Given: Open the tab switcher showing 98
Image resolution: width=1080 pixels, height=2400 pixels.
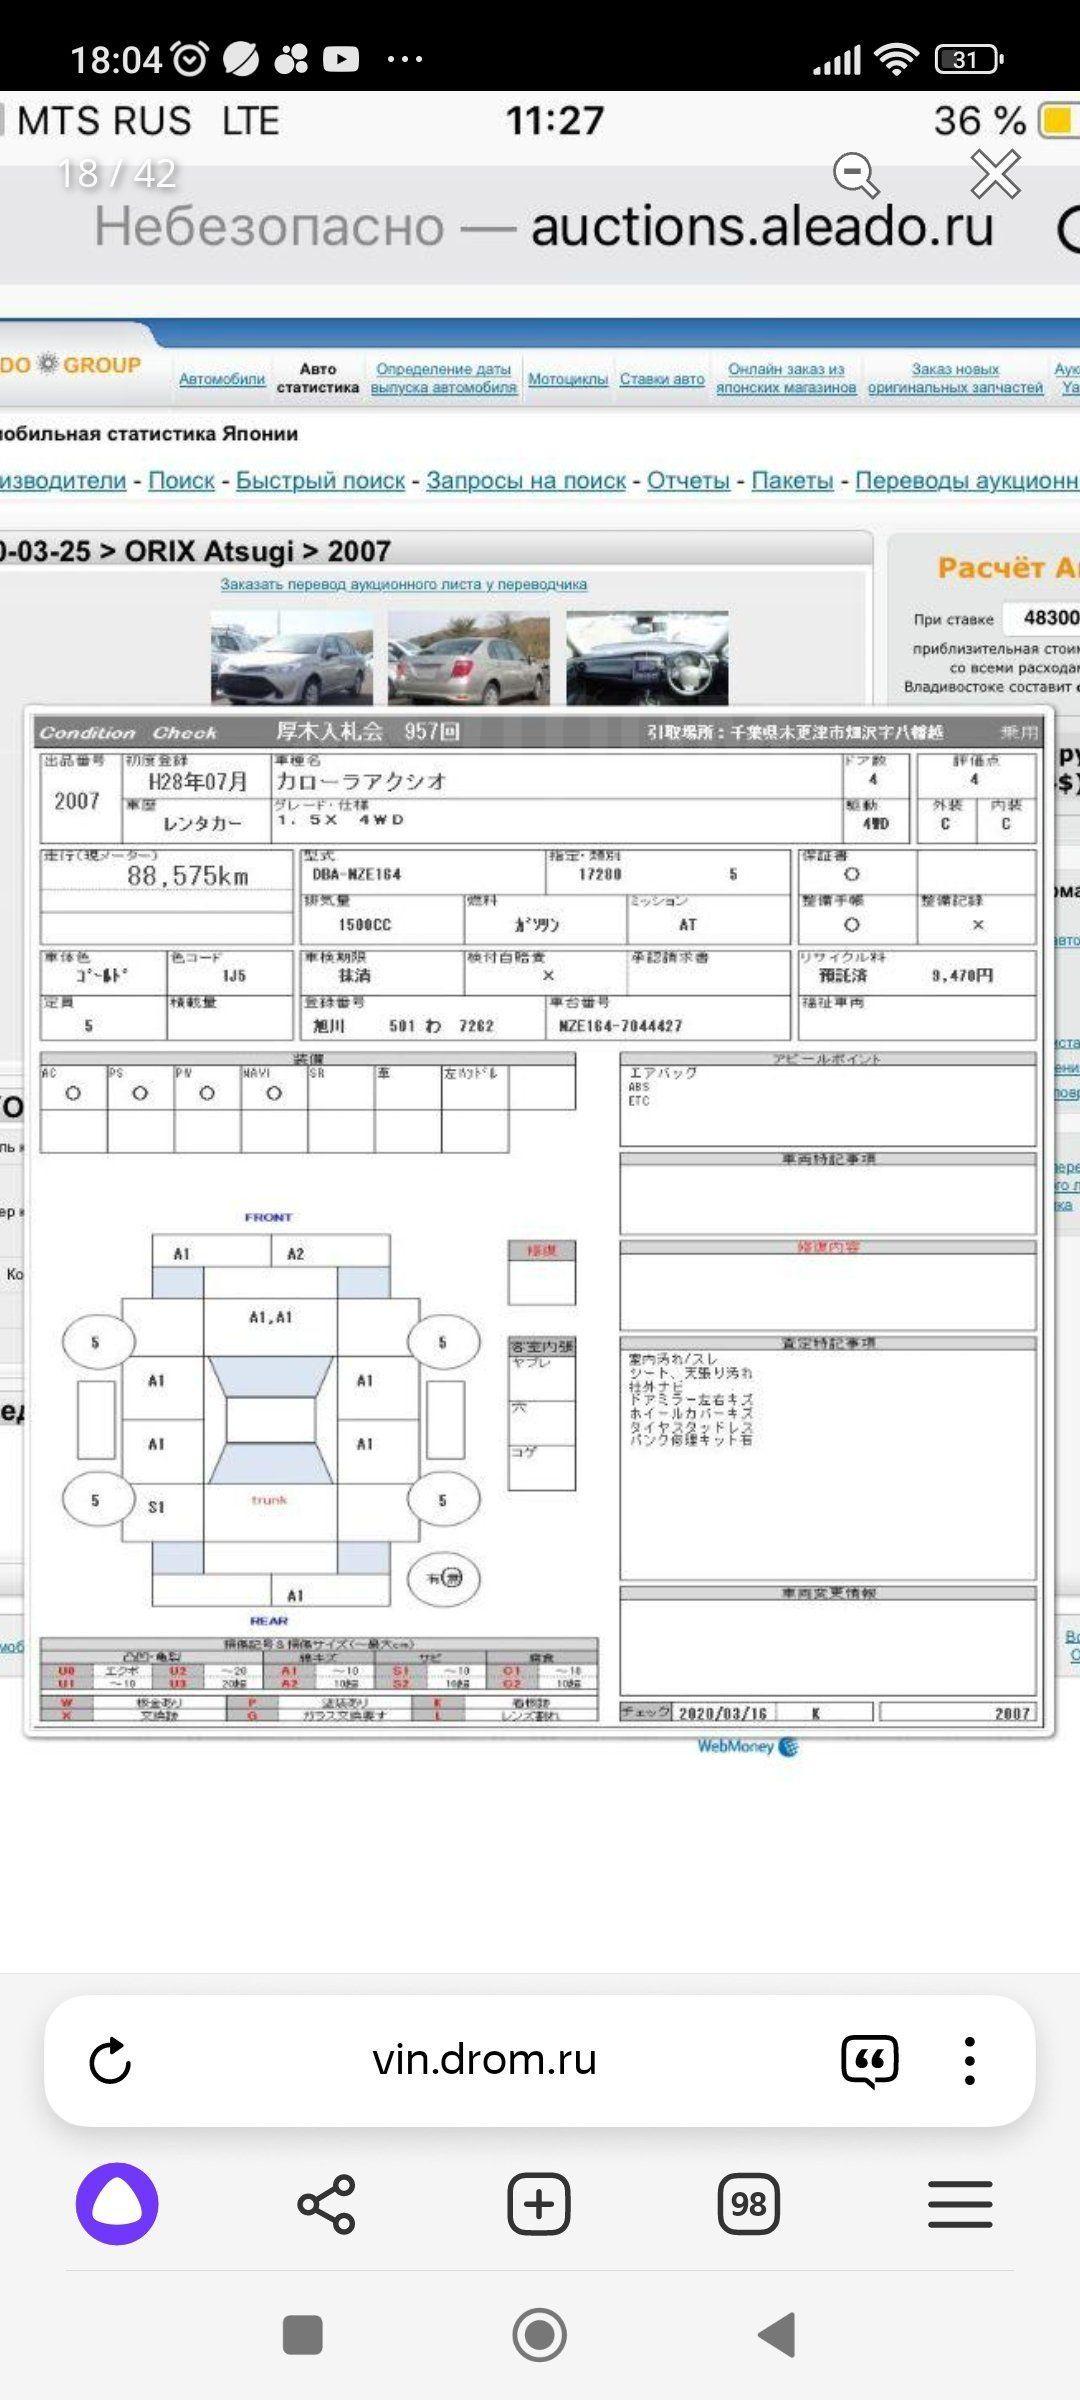Looking at the screenshot, I should coord(749,2204).
